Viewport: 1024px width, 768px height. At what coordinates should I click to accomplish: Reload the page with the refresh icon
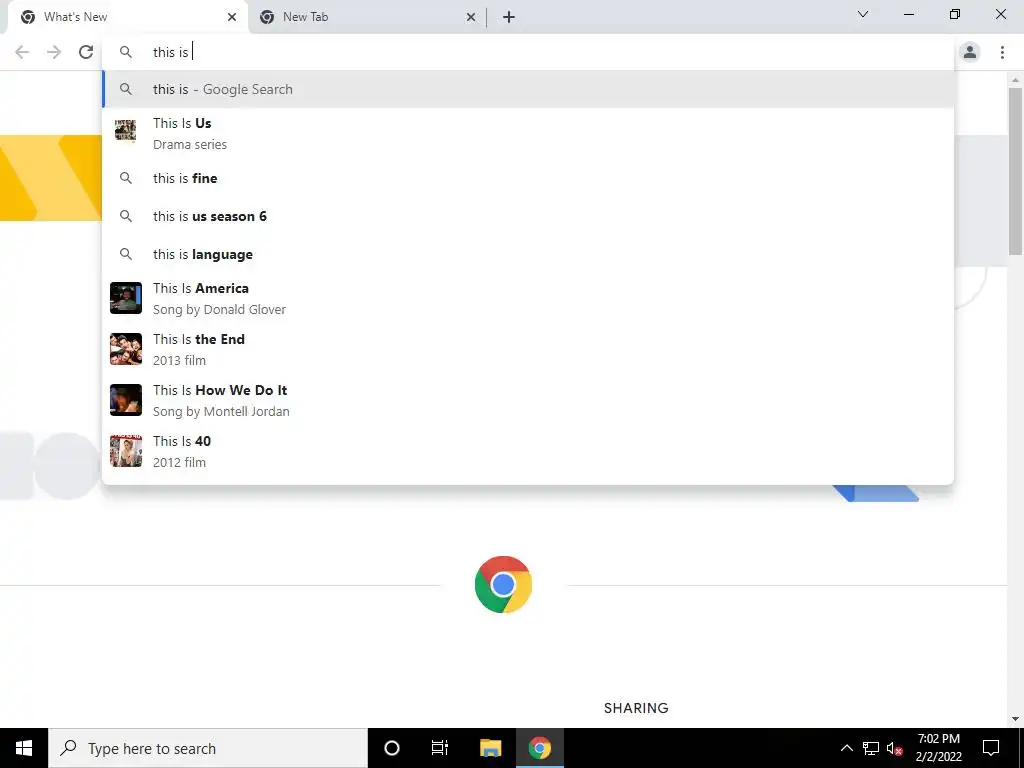coord(86,52)
